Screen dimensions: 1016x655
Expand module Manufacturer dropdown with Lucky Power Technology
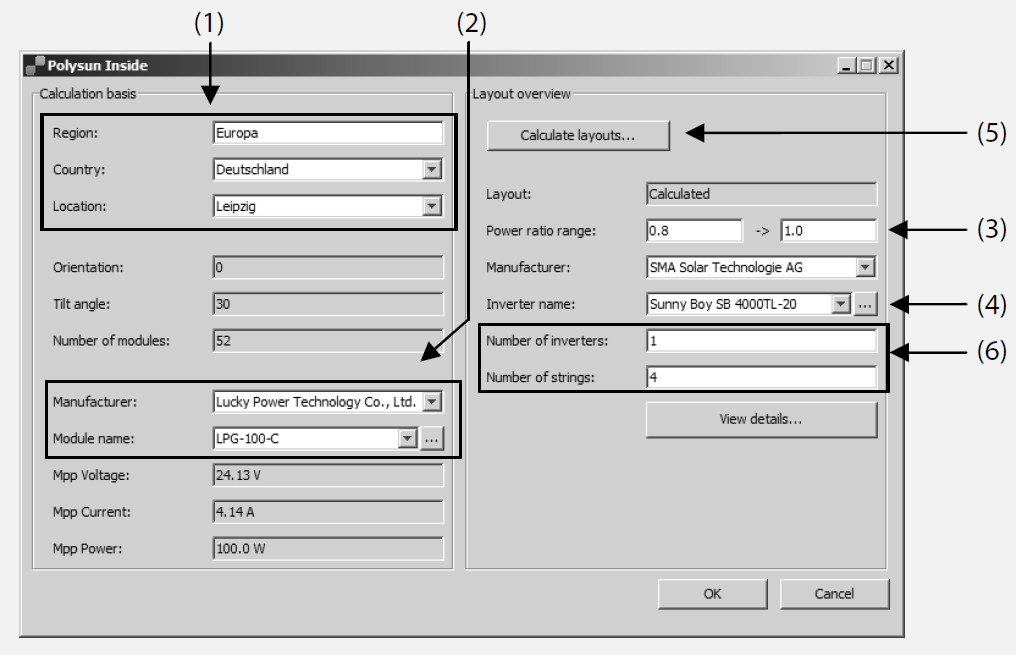click(x=432, y=402)
